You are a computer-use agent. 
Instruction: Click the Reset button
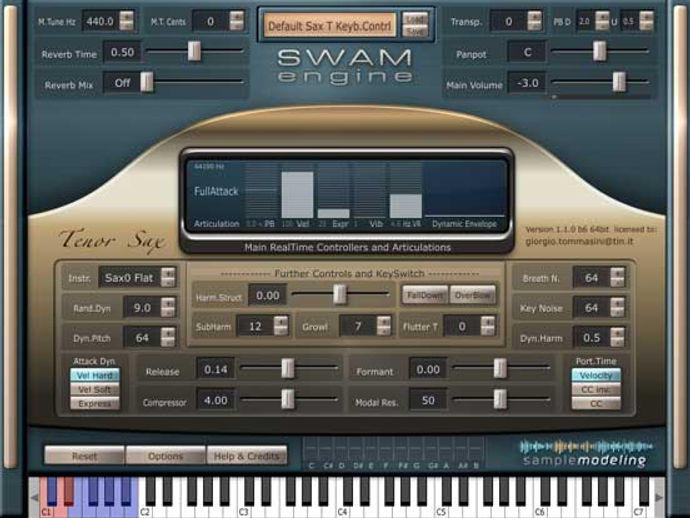coord(84,456)
